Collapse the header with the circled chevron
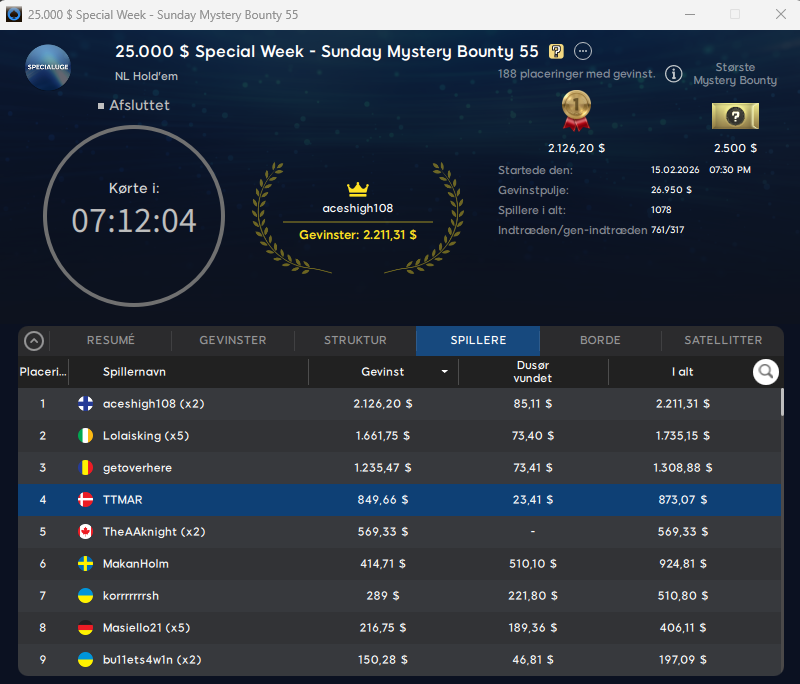The height and width of the screenshot is (684, 800). 34,341
